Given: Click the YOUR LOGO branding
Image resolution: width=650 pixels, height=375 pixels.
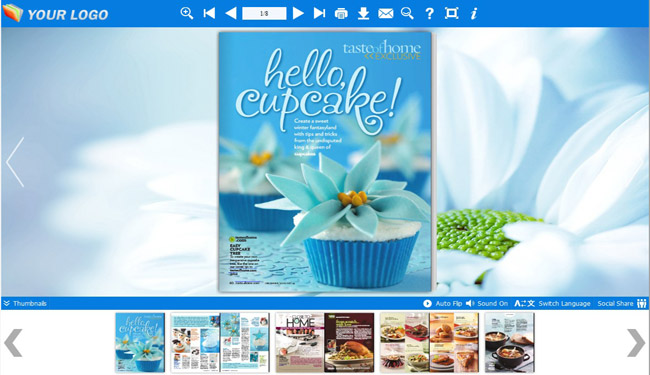Looking at the screenshot, I should coord(56,14).
